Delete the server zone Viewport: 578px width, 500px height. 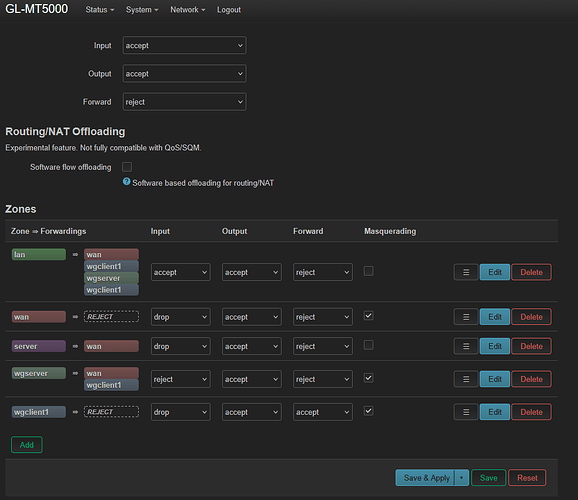click(x=531, y=346)
